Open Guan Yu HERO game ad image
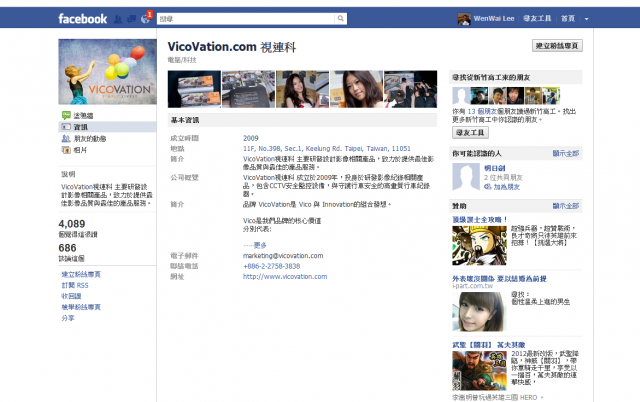640x402 pixels. pos(479,371)
